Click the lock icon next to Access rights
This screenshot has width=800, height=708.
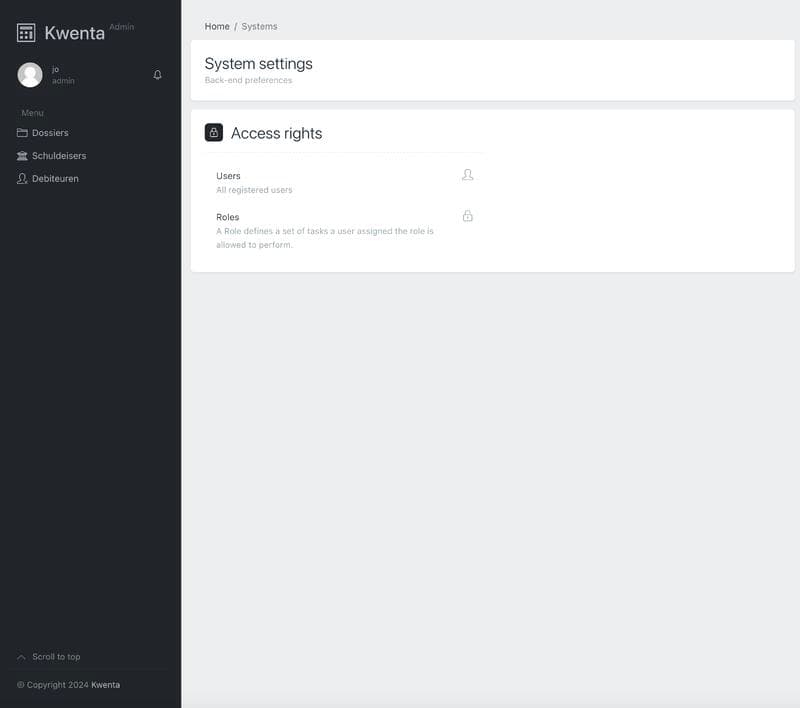click(x=214, y=133)
